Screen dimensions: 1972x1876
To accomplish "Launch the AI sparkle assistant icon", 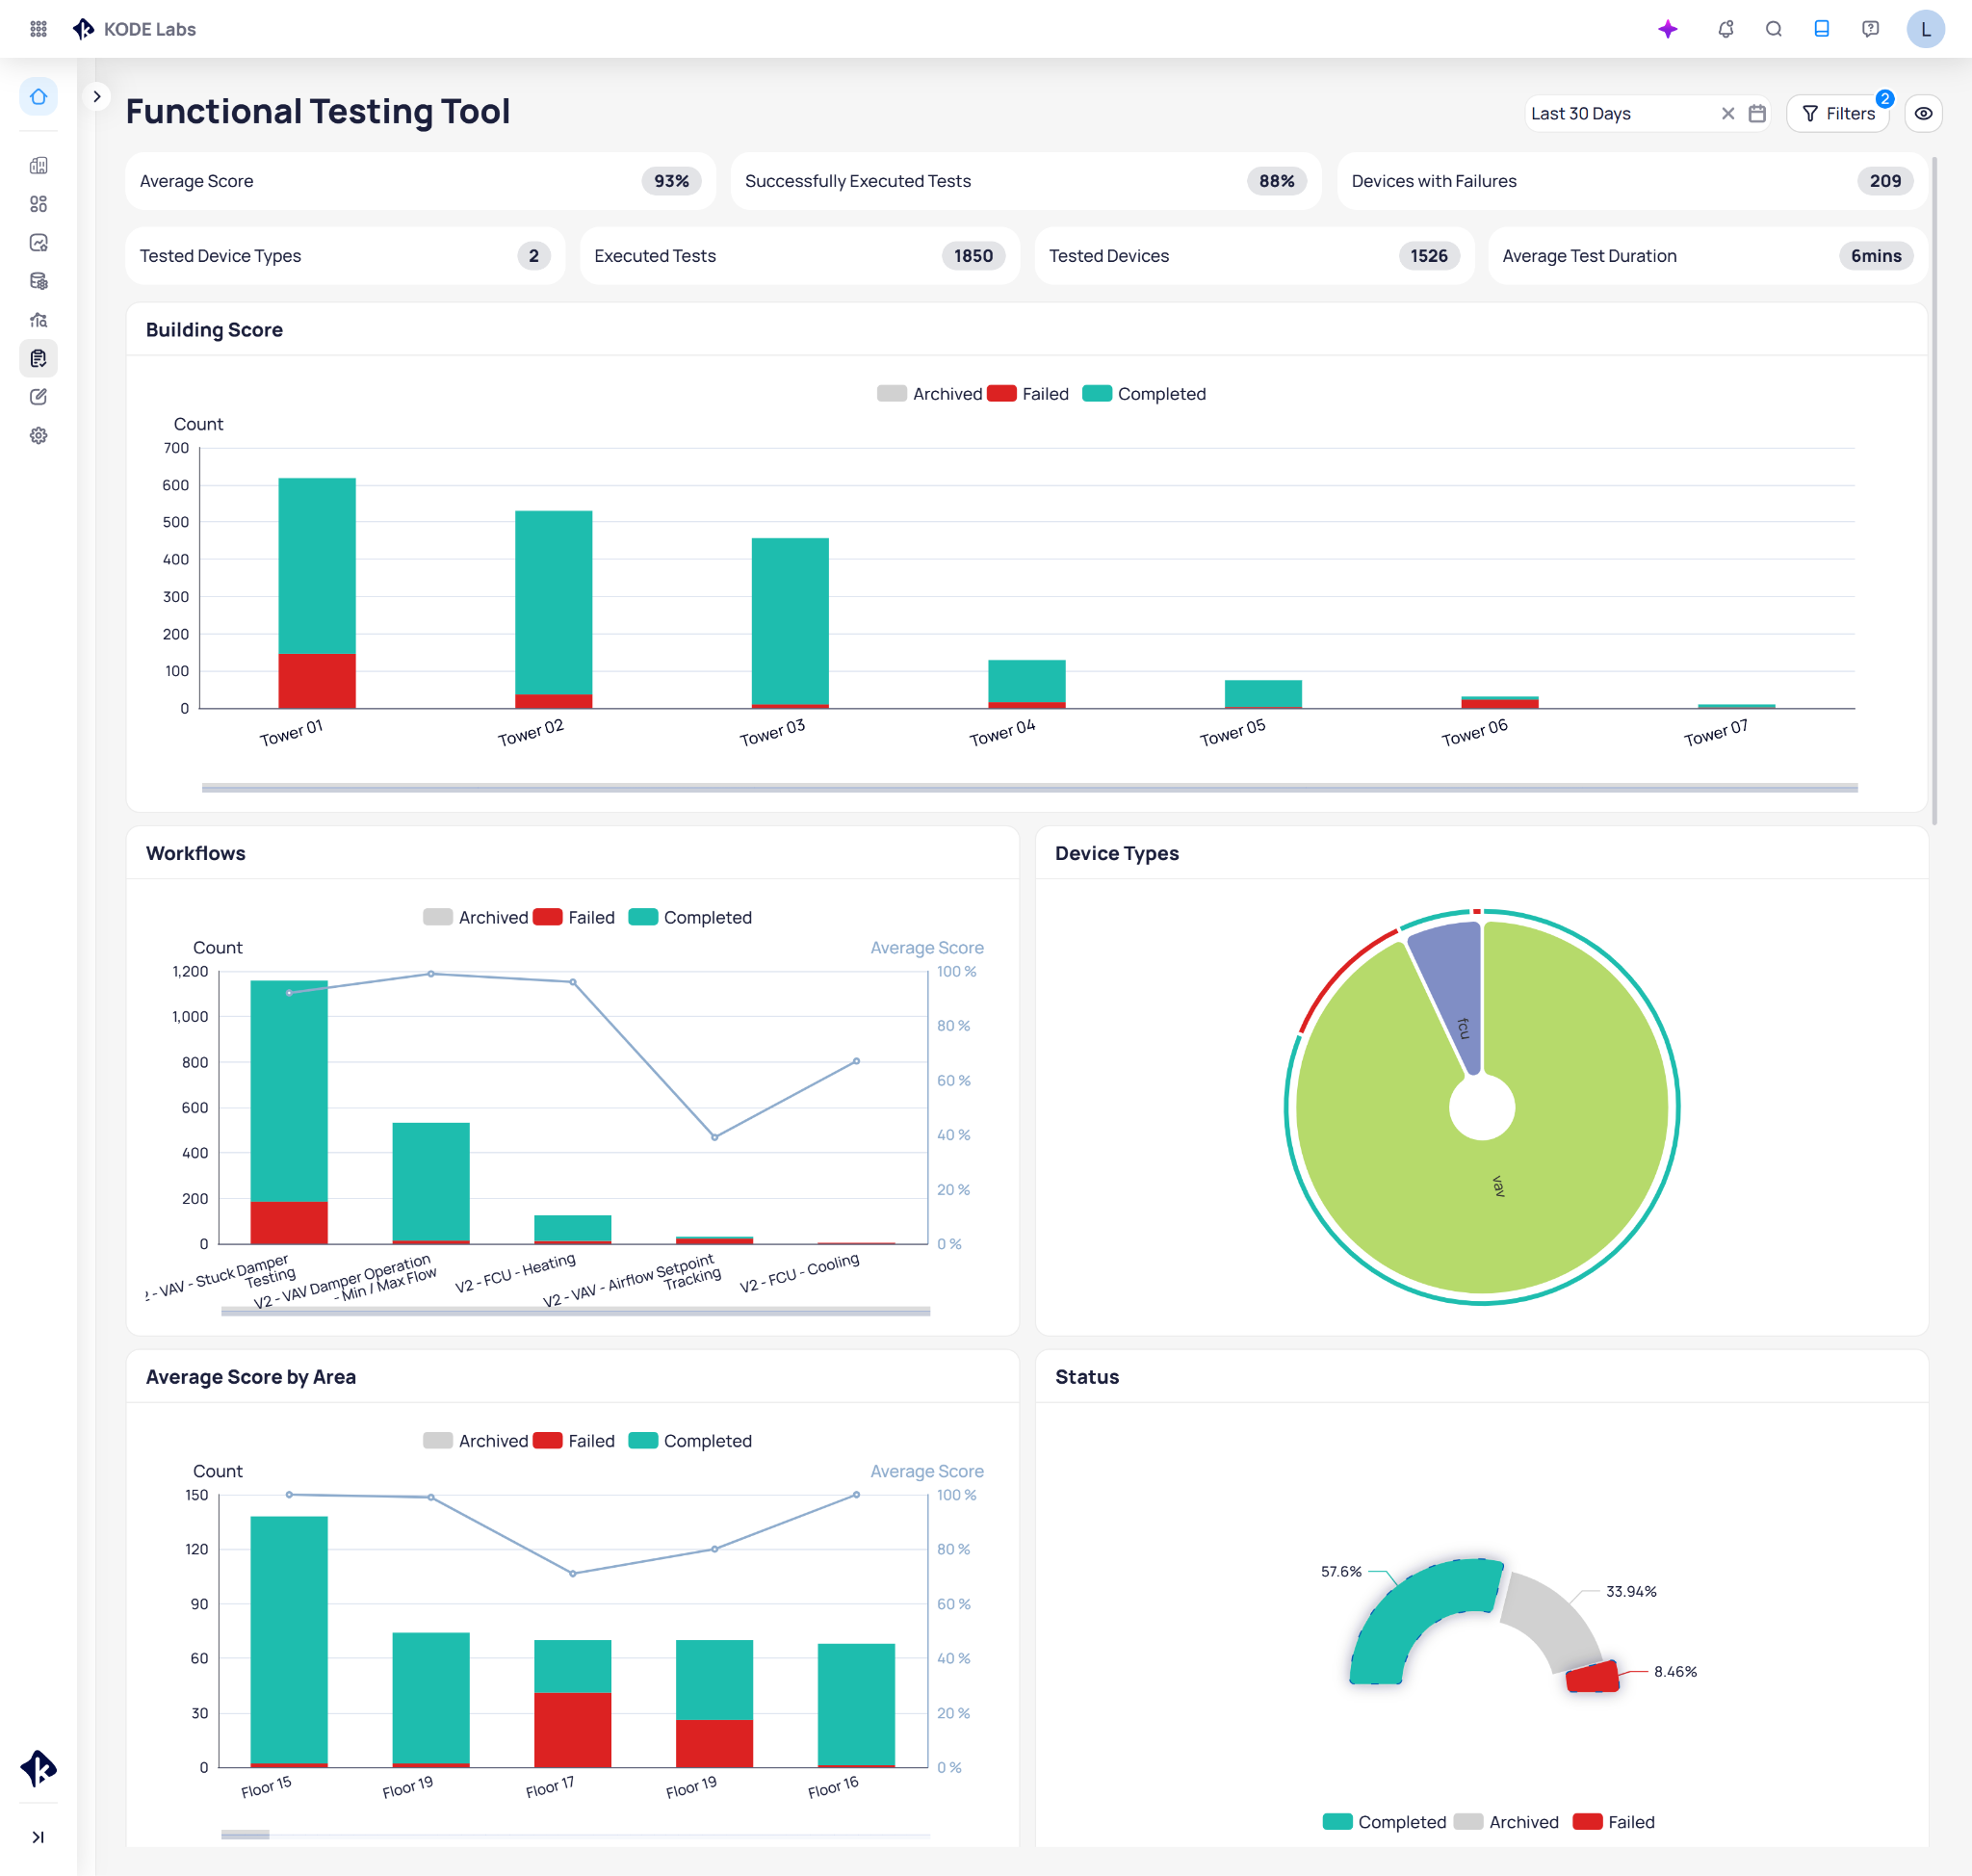I will tap(1667, 29).
